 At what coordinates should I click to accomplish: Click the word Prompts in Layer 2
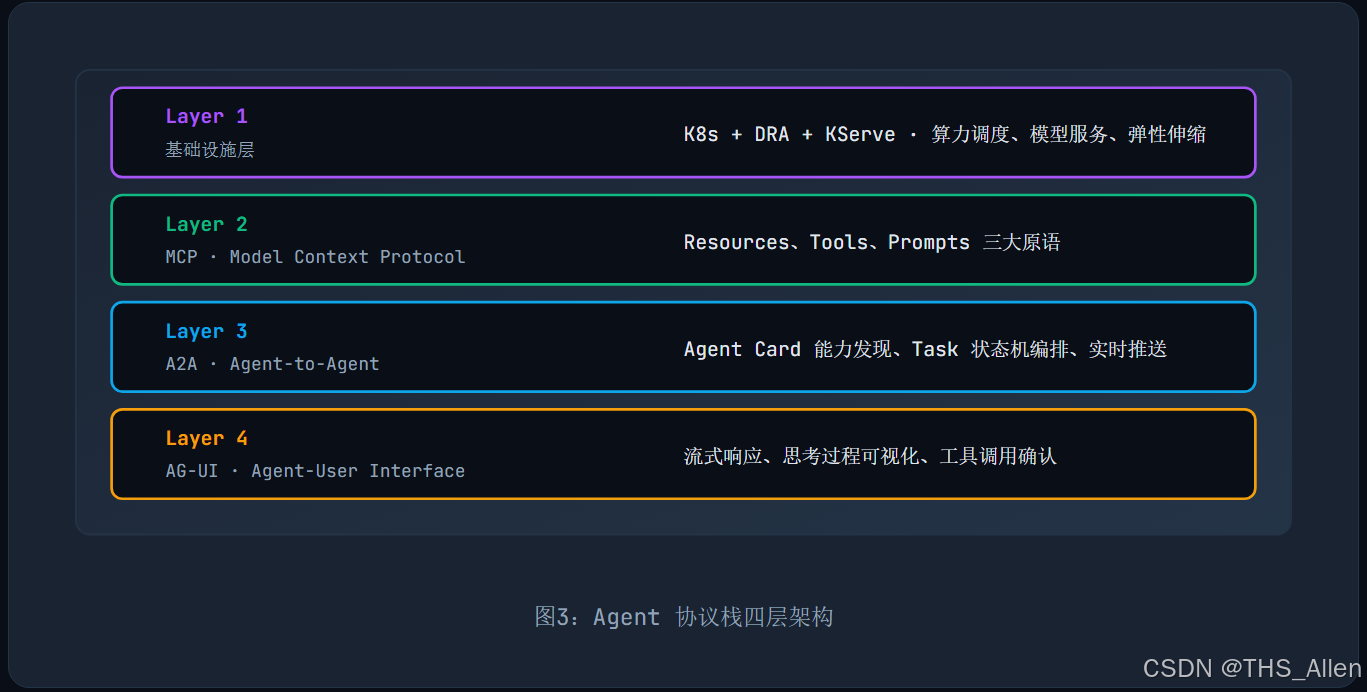coord(929,242)
